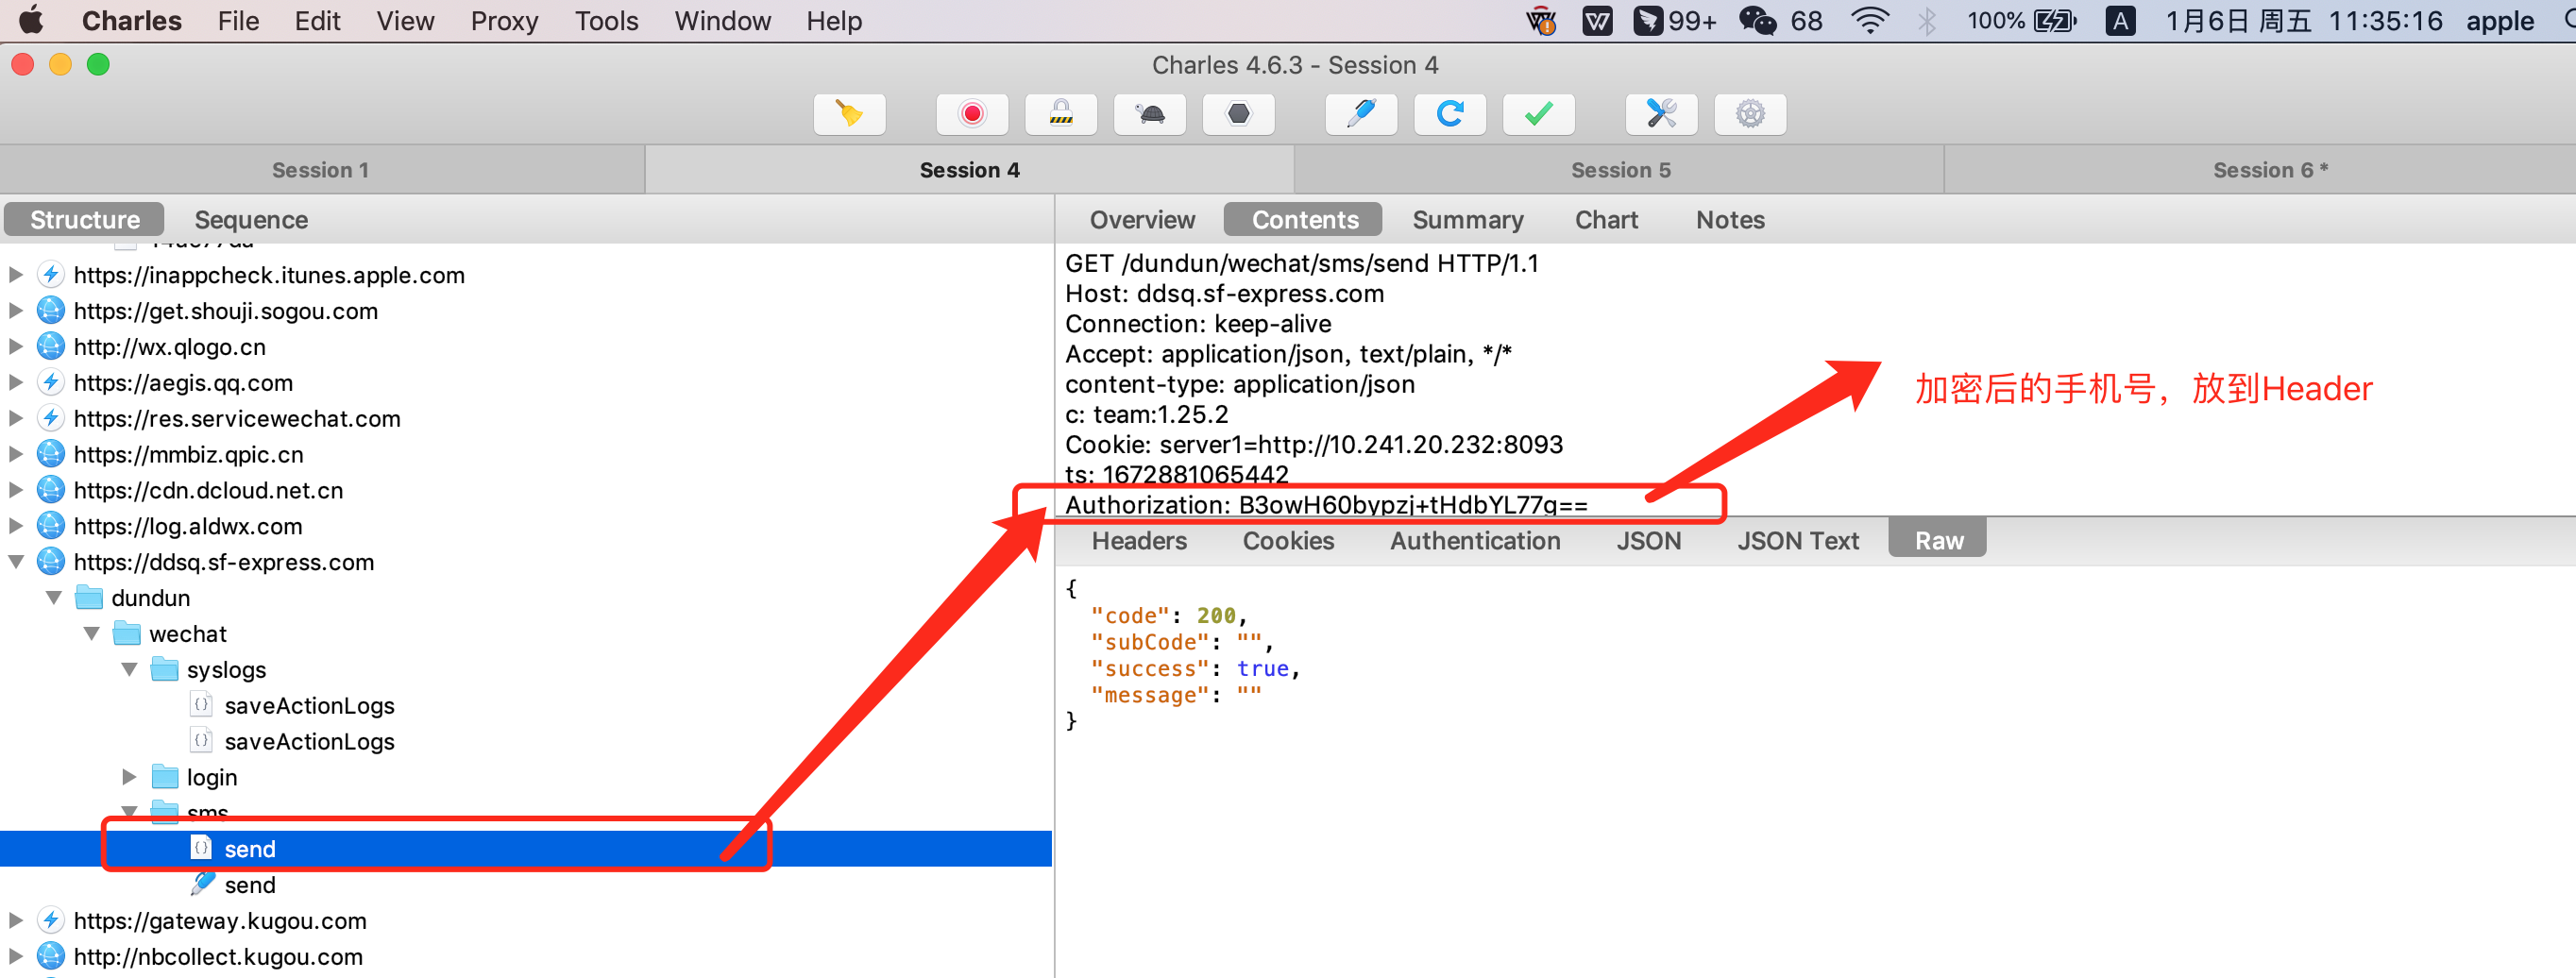This screenshot has height=978, width=2576.
Task: Open the Notes tab
Action: (x=1730, y=220)
